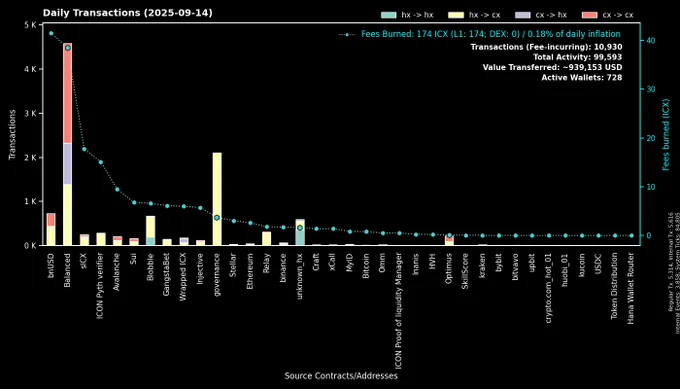The image size is (680, 389).
Task: Click the yellow base segment of Balanced bar
Action: (x=67, y=215)
